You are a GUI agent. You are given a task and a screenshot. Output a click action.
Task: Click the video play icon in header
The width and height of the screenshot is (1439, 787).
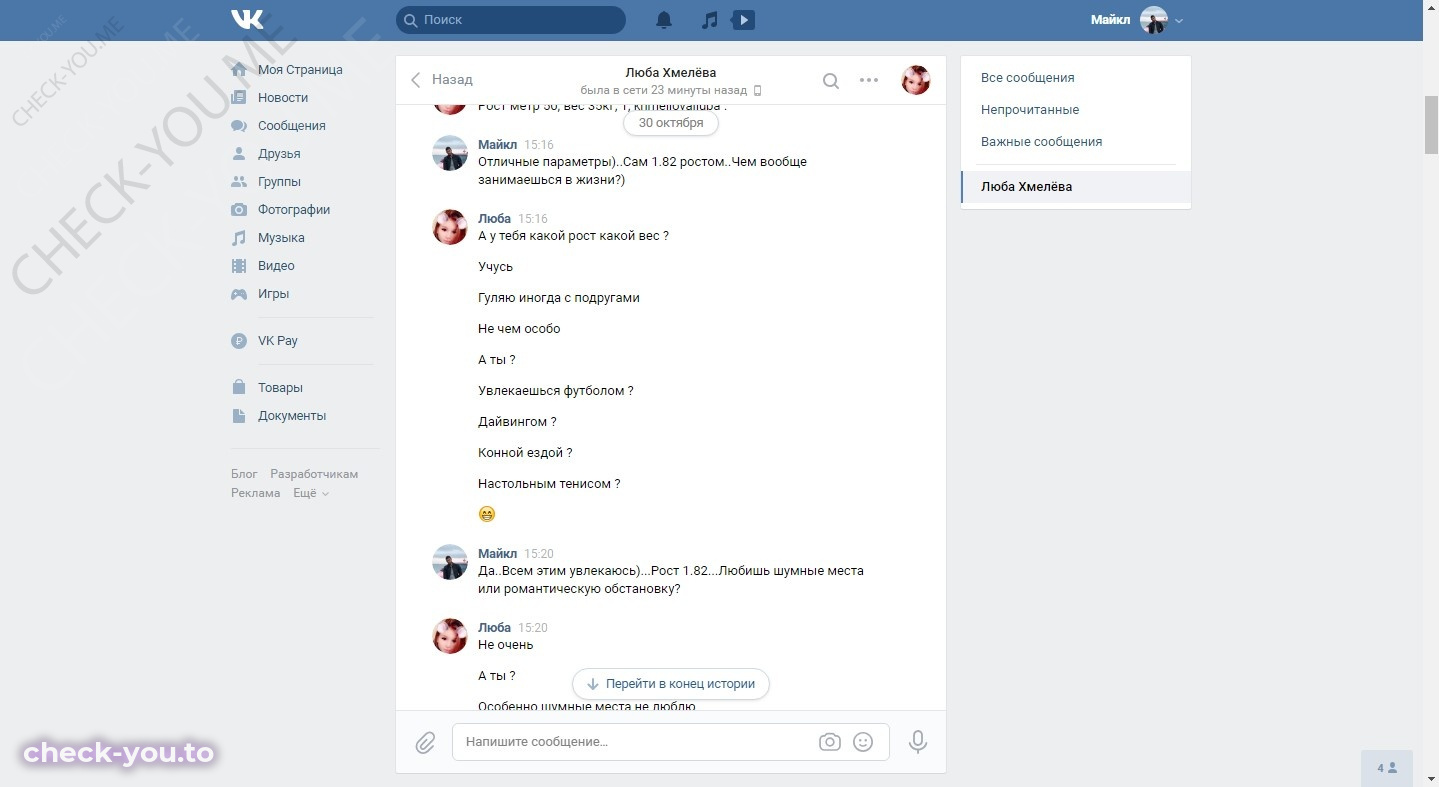click(743, 20)
